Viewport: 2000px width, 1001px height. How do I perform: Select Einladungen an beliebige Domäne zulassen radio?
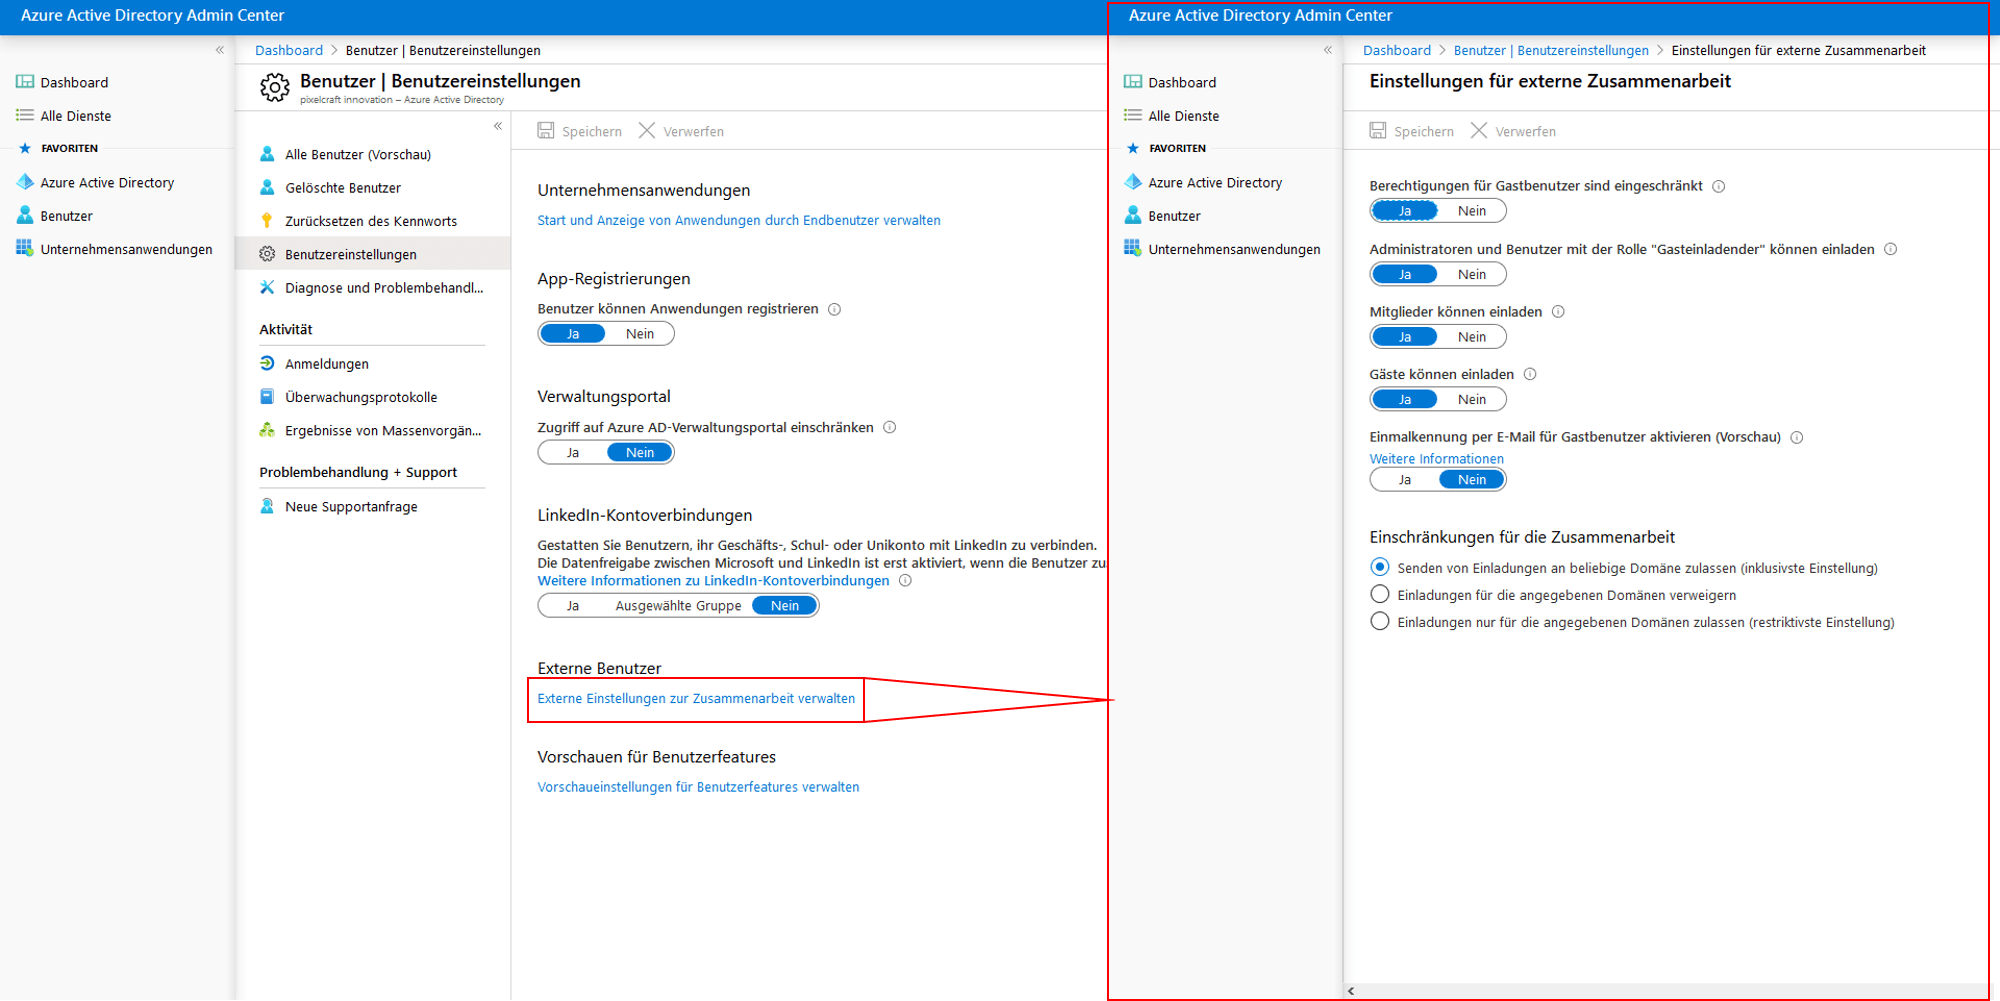click(x=1380, y=567)
